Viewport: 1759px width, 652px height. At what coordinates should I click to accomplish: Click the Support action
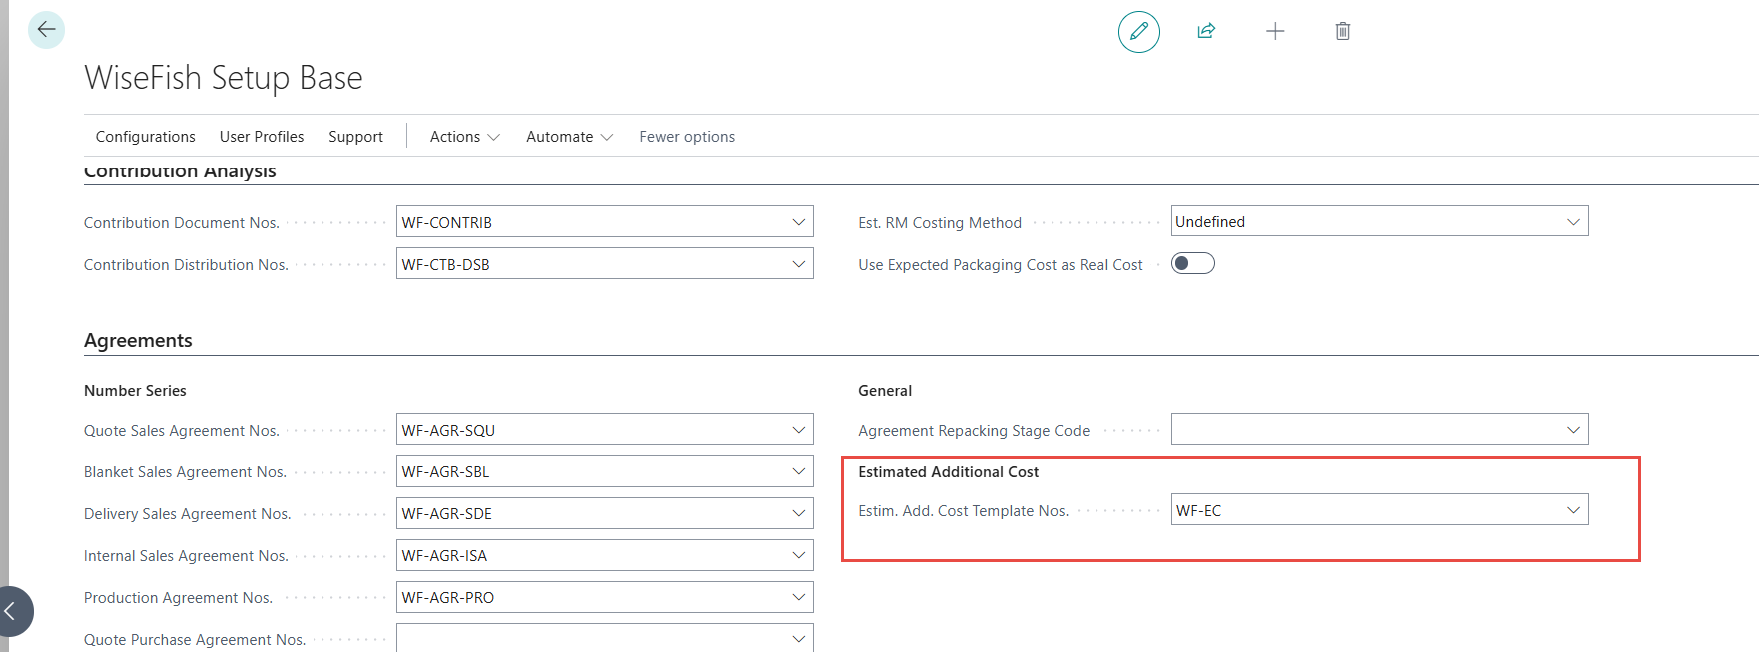pos(355,137)
